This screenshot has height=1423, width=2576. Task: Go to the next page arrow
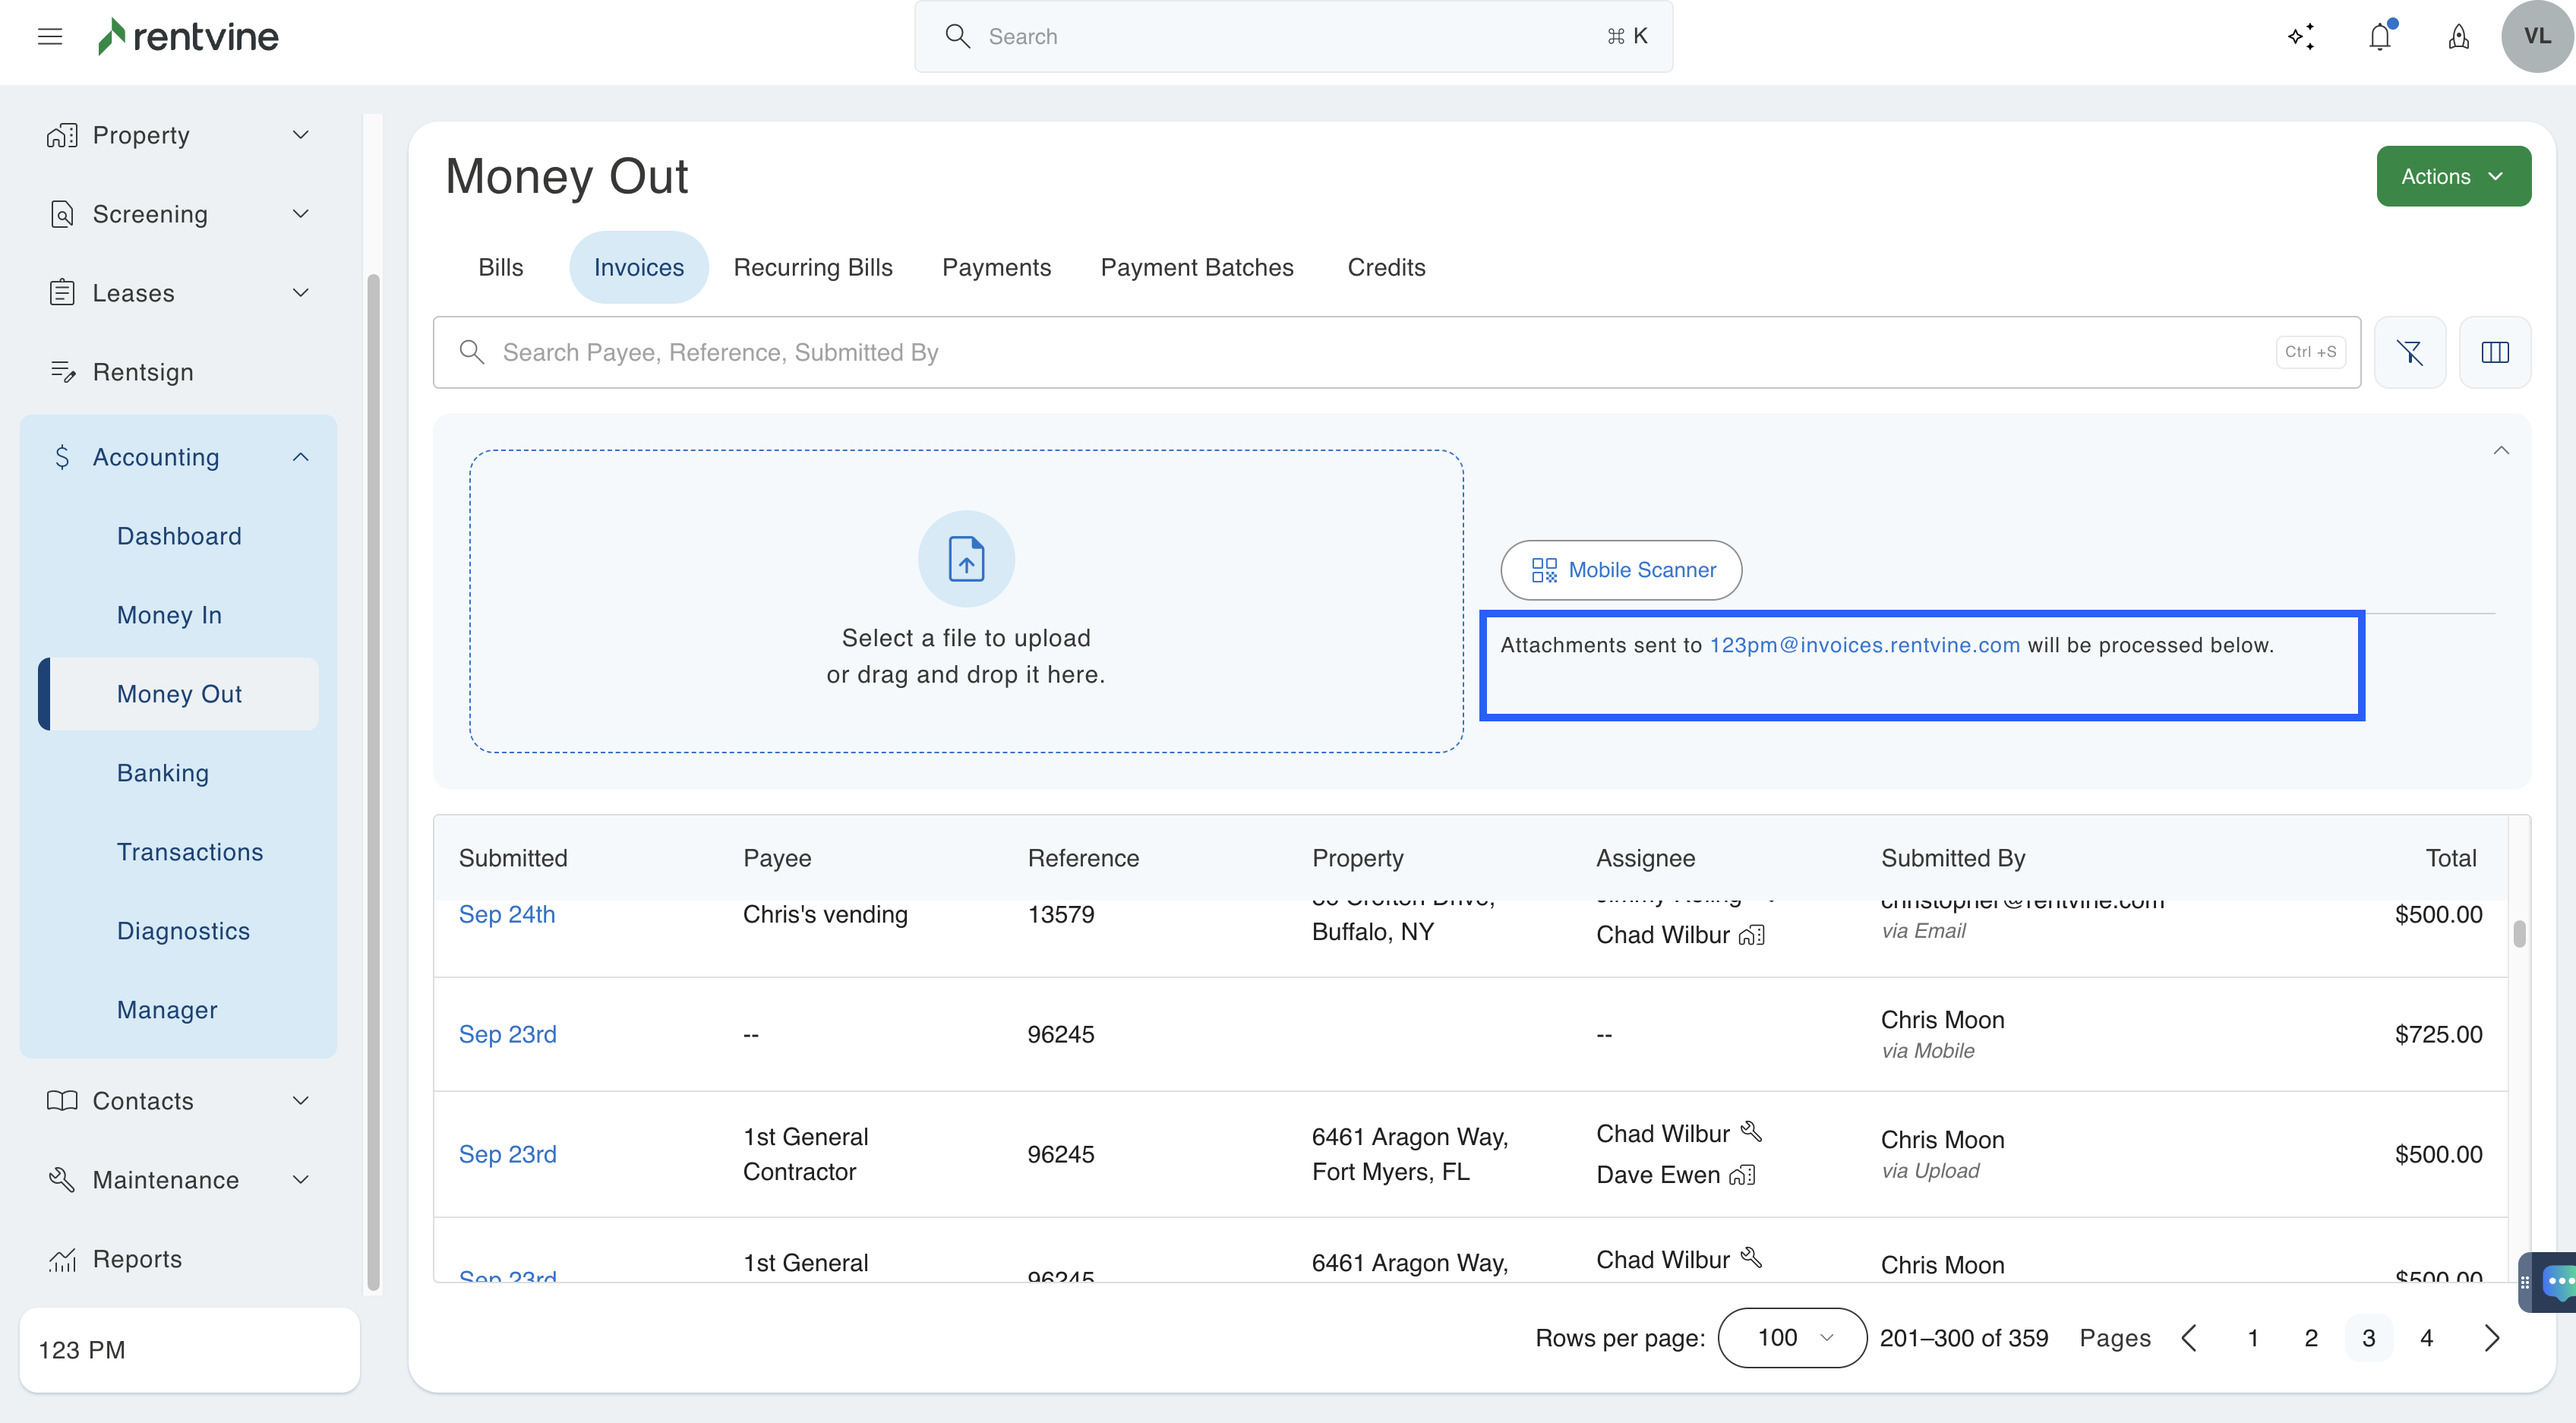[x=2491, y=1338]
